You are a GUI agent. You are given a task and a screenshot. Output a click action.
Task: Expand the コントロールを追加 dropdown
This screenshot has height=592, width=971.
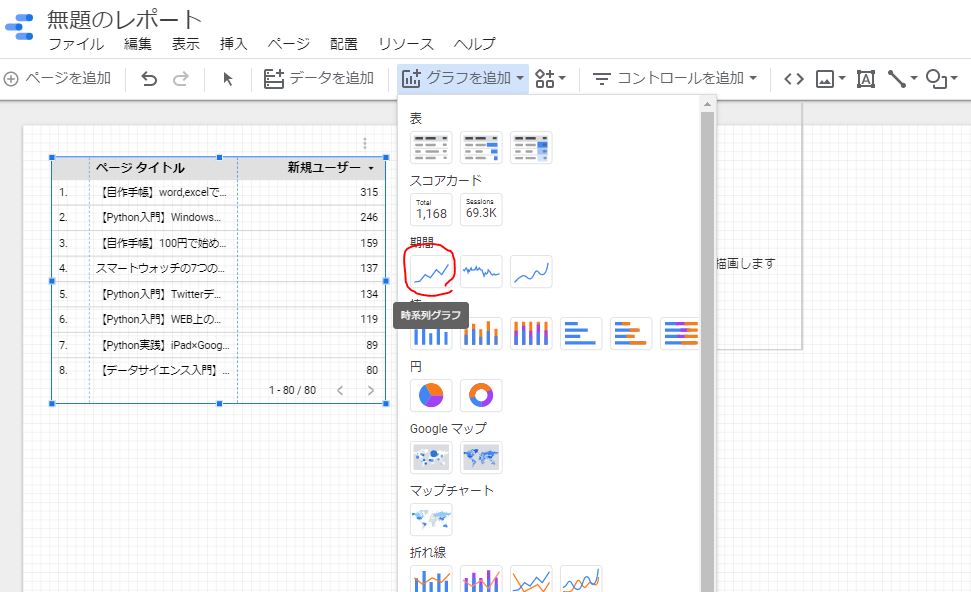click(674, 78)
